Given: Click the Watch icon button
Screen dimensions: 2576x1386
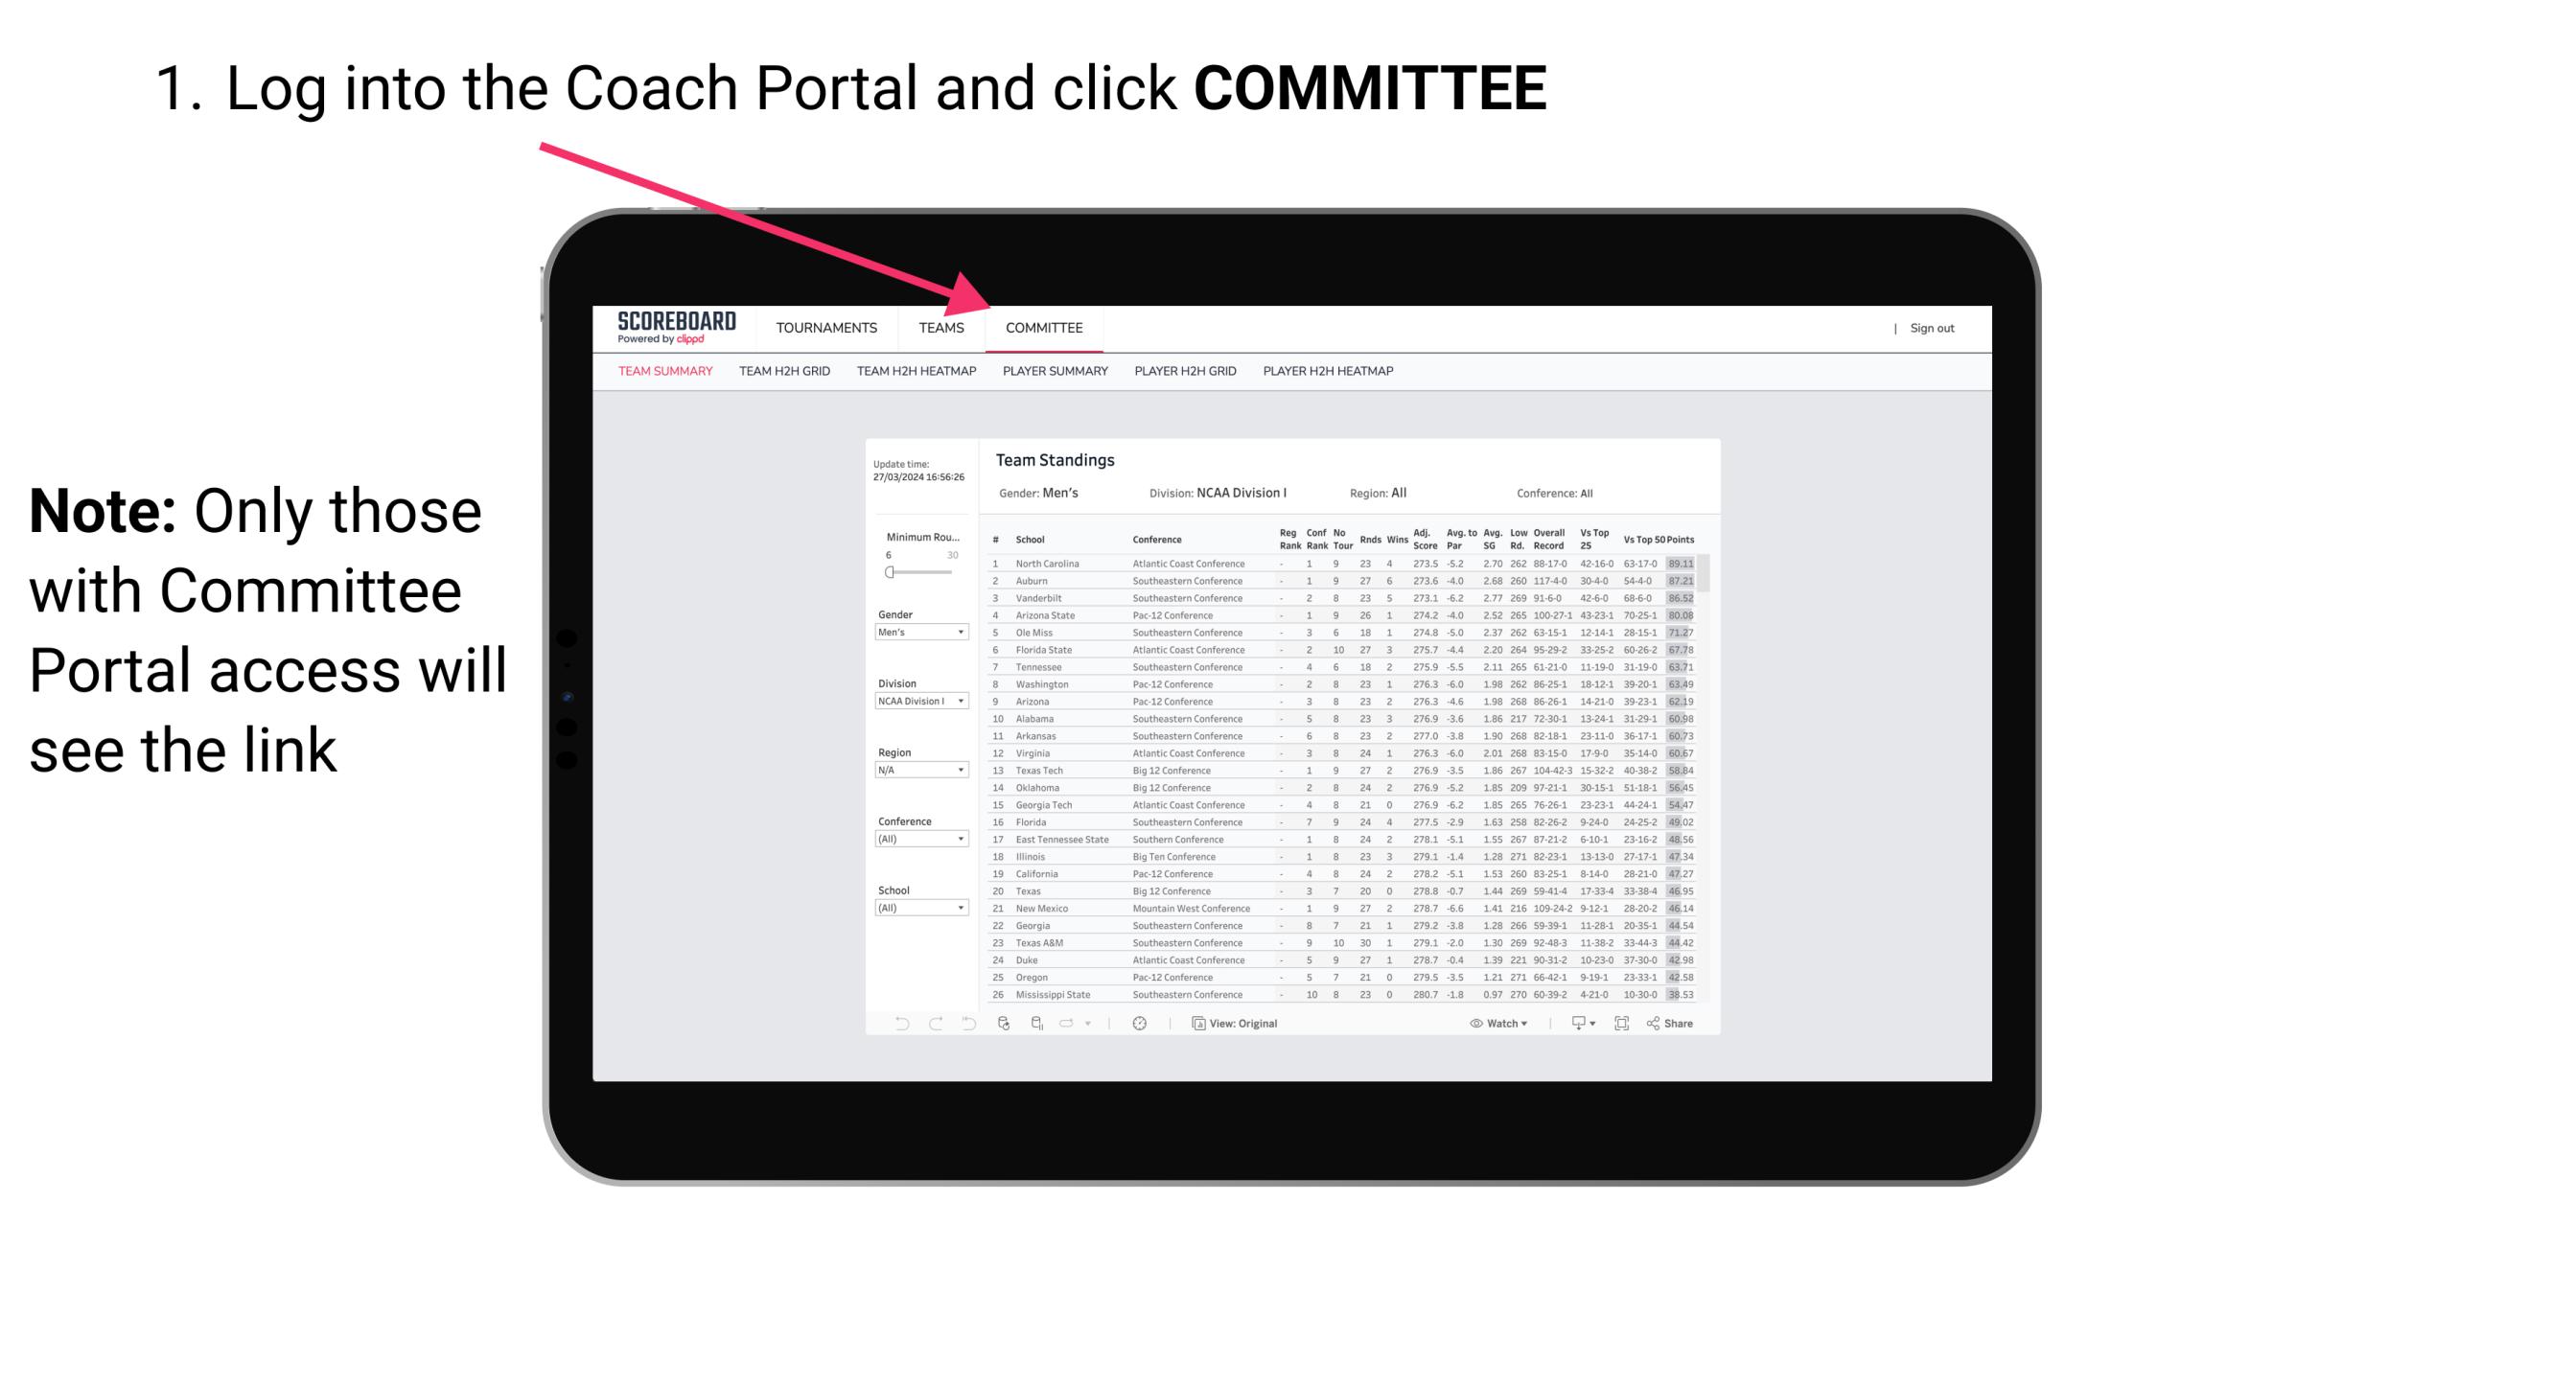Looking at the screenshot, I should point(1494,1024).
